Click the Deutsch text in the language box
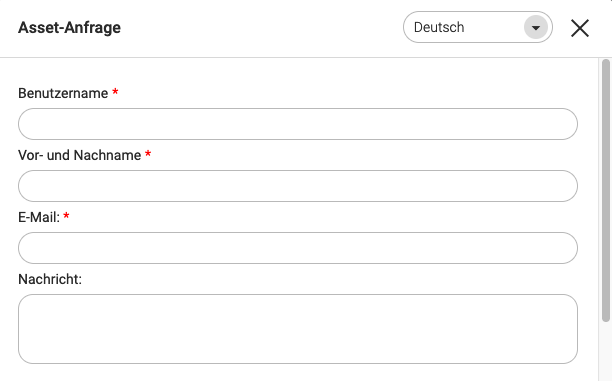Screen dimensions: 612x381 tap(439, 27)
